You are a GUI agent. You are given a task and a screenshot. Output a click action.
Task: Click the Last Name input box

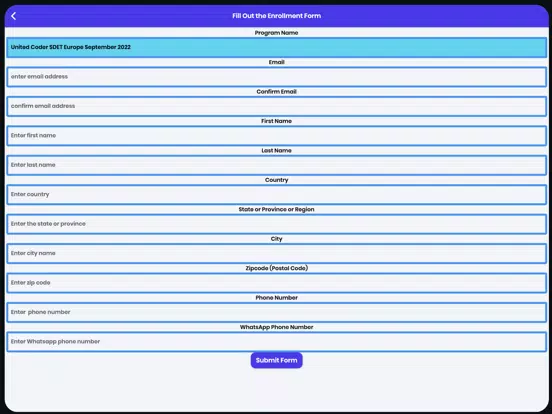click(x=276, y=165)
